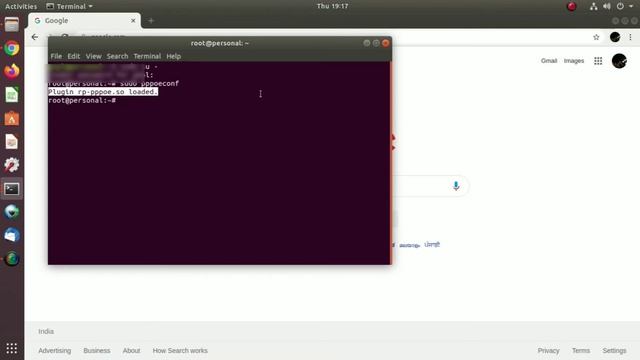This screenshot has height=360, width=640.
Task: Open power icon in top bar
Action: point(620,6)
